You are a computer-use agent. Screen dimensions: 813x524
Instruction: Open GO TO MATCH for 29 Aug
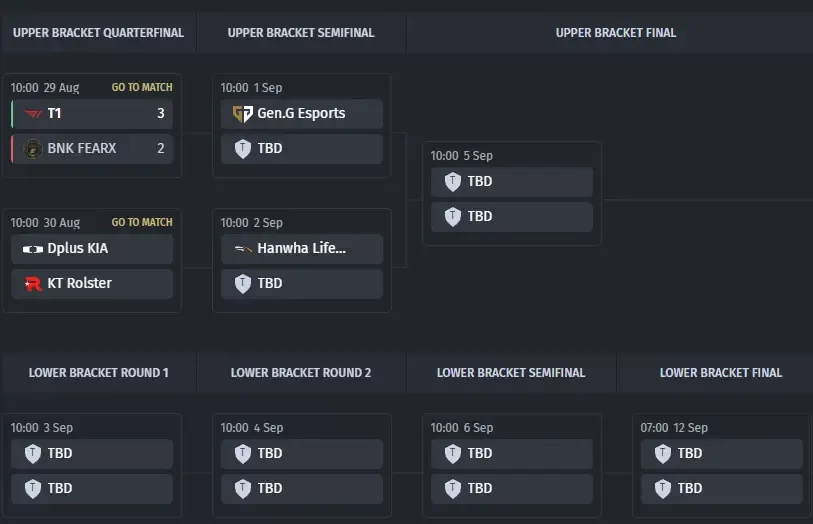[x=142, y=87]
